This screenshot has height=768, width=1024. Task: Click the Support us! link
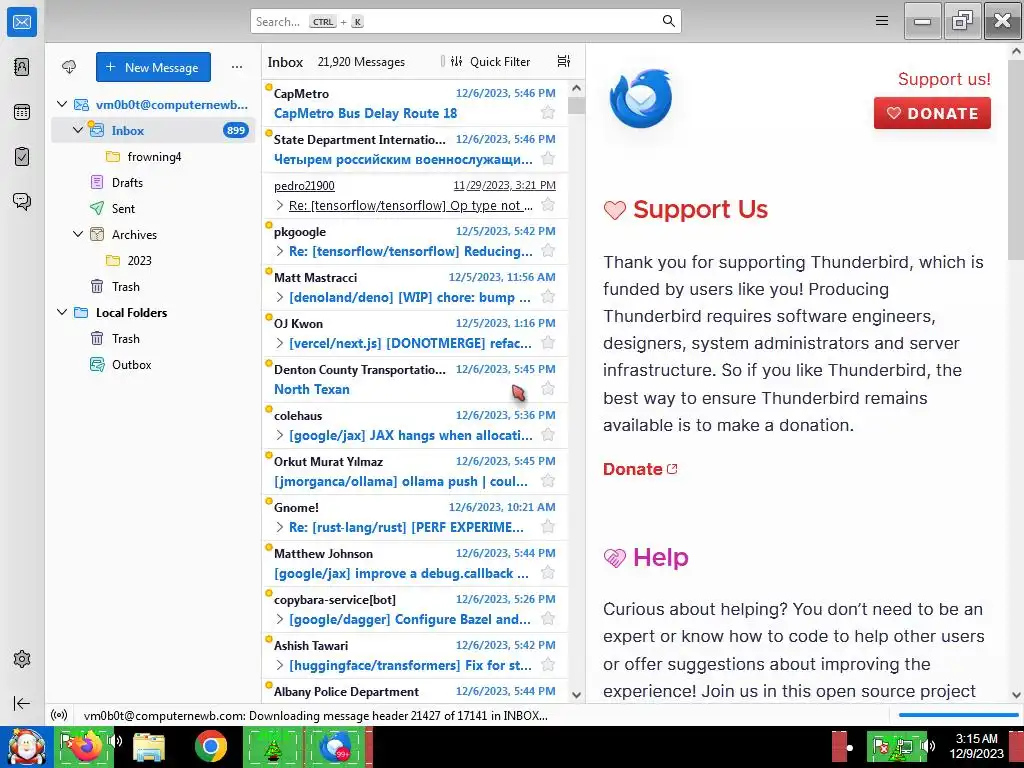[944, 79]
